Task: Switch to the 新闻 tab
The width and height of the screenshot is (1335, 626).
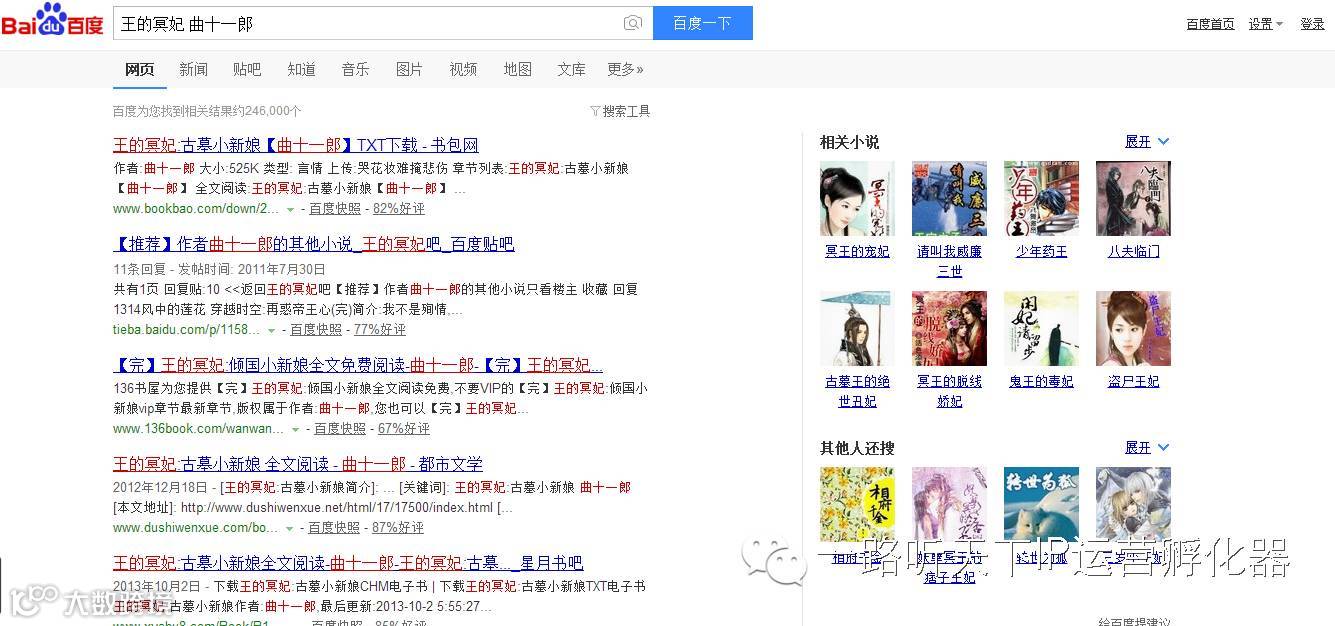Action: pos(193,69)
